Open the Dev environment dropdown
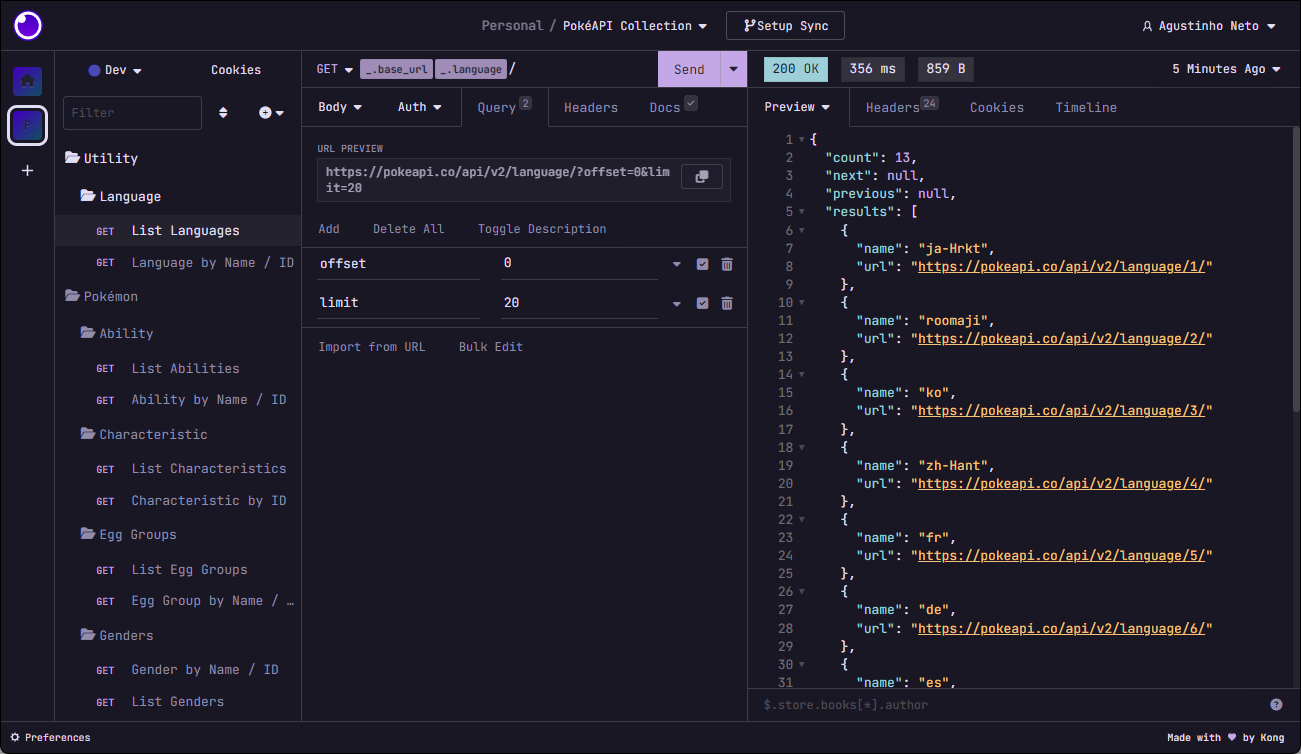Viewport: 1301px width, 754px height. [115, 70]
